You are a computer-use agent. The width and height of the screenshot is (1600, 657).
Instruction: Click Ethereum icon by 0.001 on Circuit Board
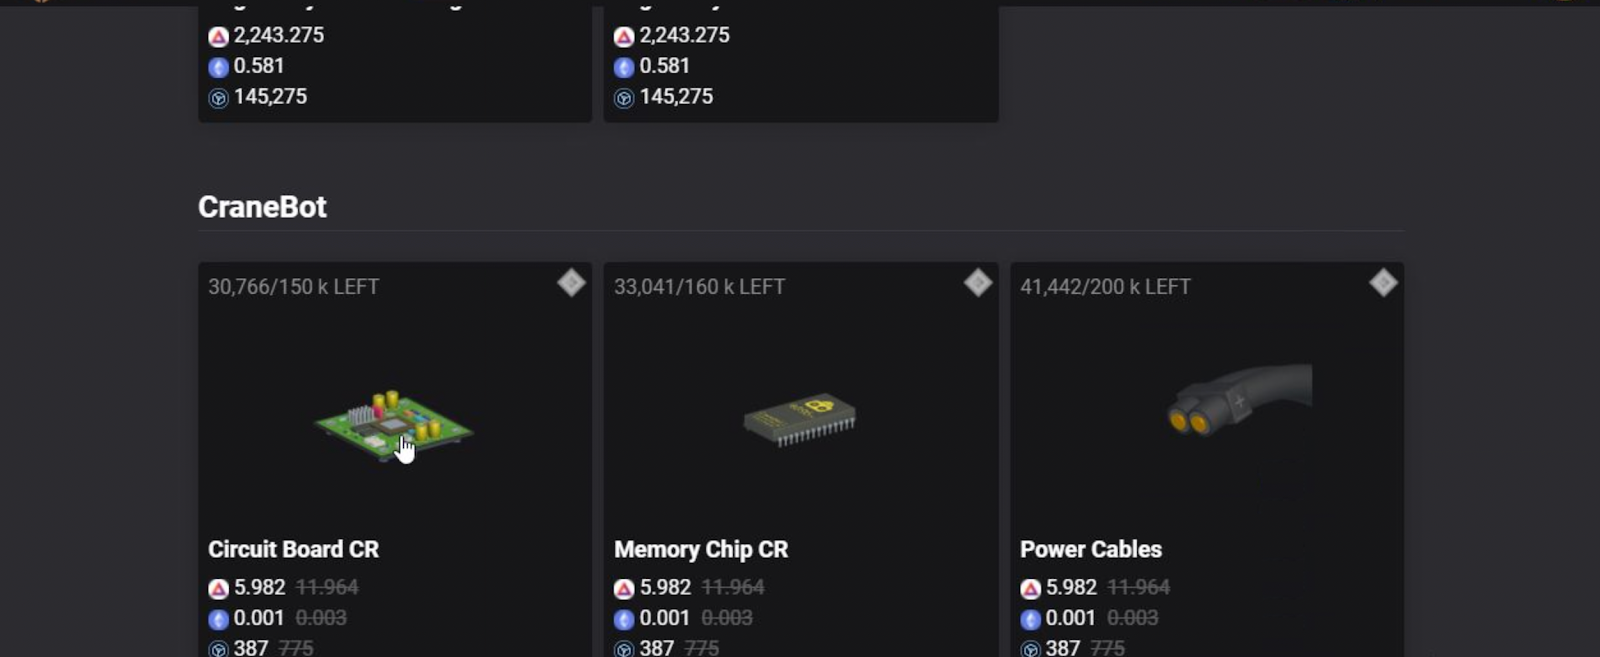(x=218, y=619)
